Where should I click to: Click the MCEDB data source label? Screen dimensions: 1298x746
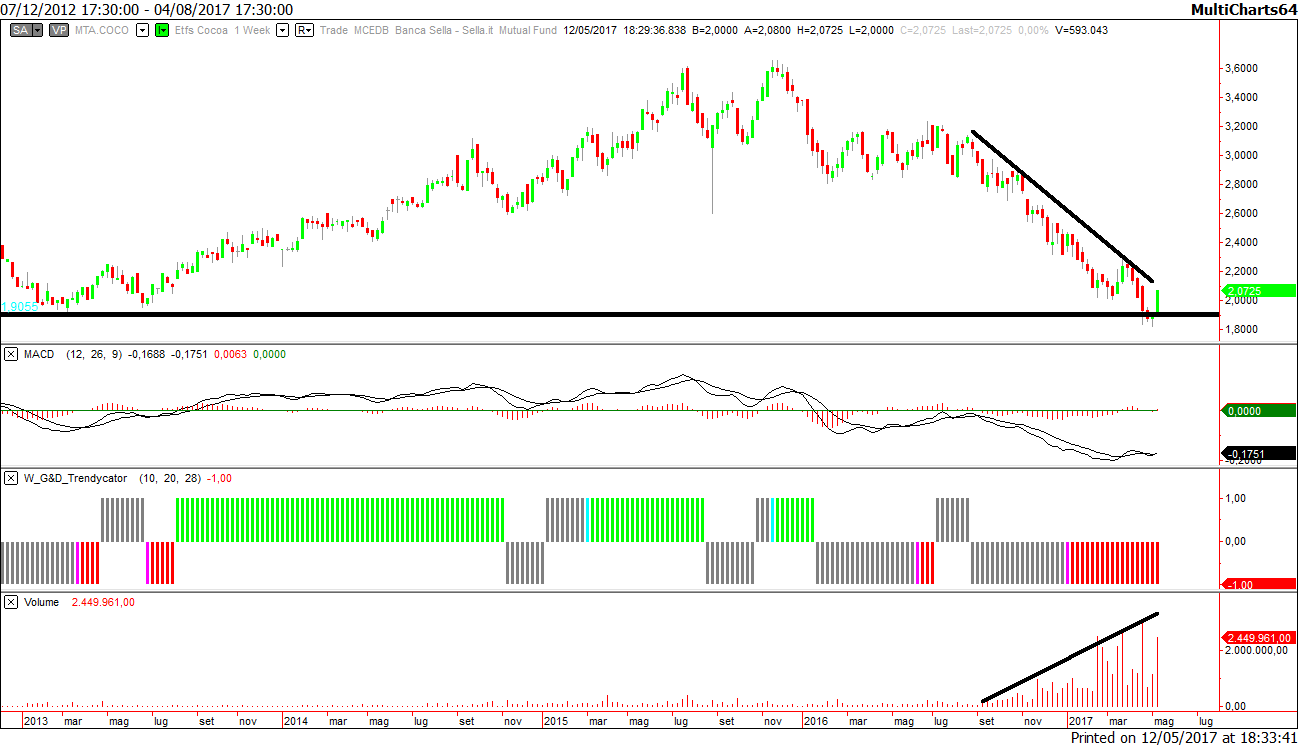click(x=371, y=30)
